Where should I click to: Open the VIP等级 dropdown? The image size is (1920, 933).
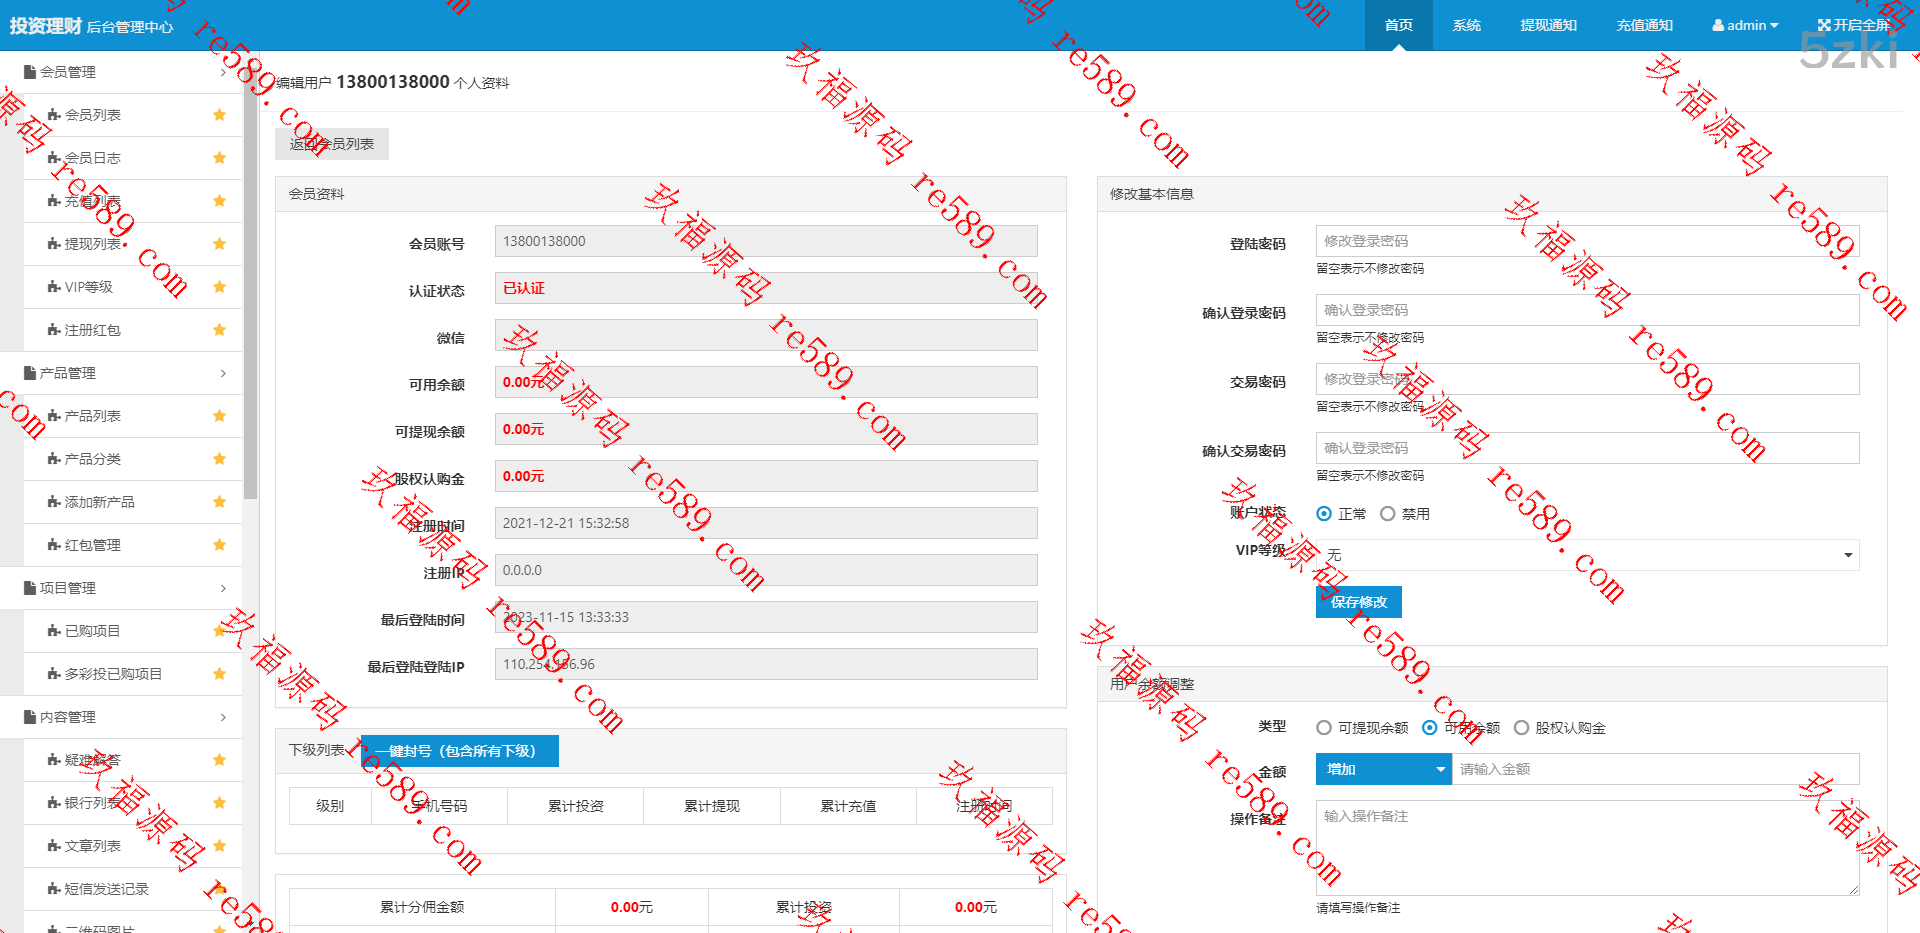[x=1587, y=555]
